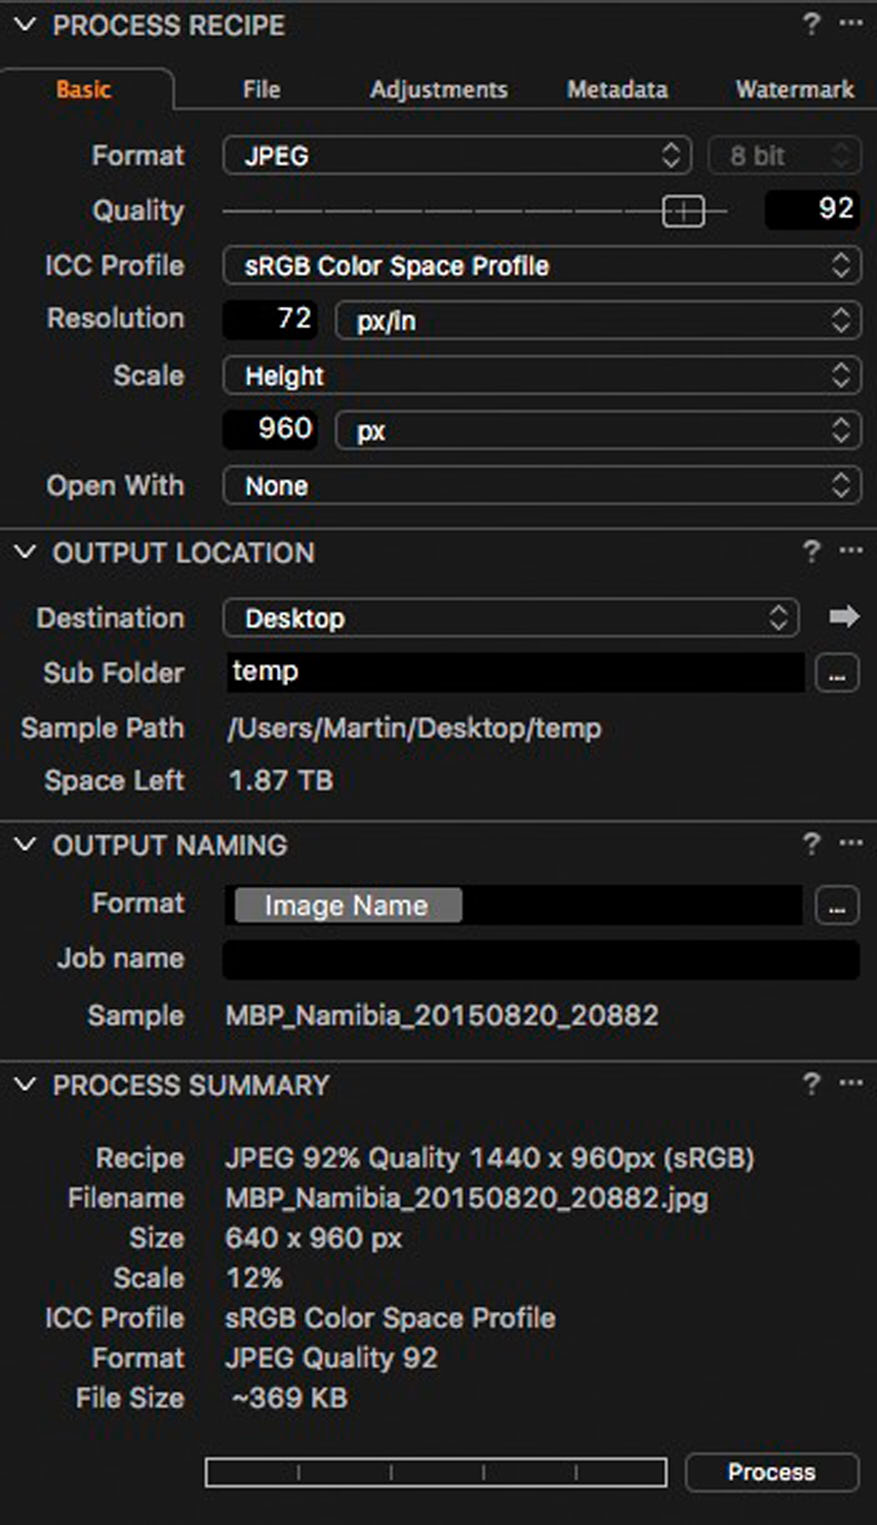Open the Scale dropdown set to Height
The height and width of the screenshot is (1525, 877).
540,376
